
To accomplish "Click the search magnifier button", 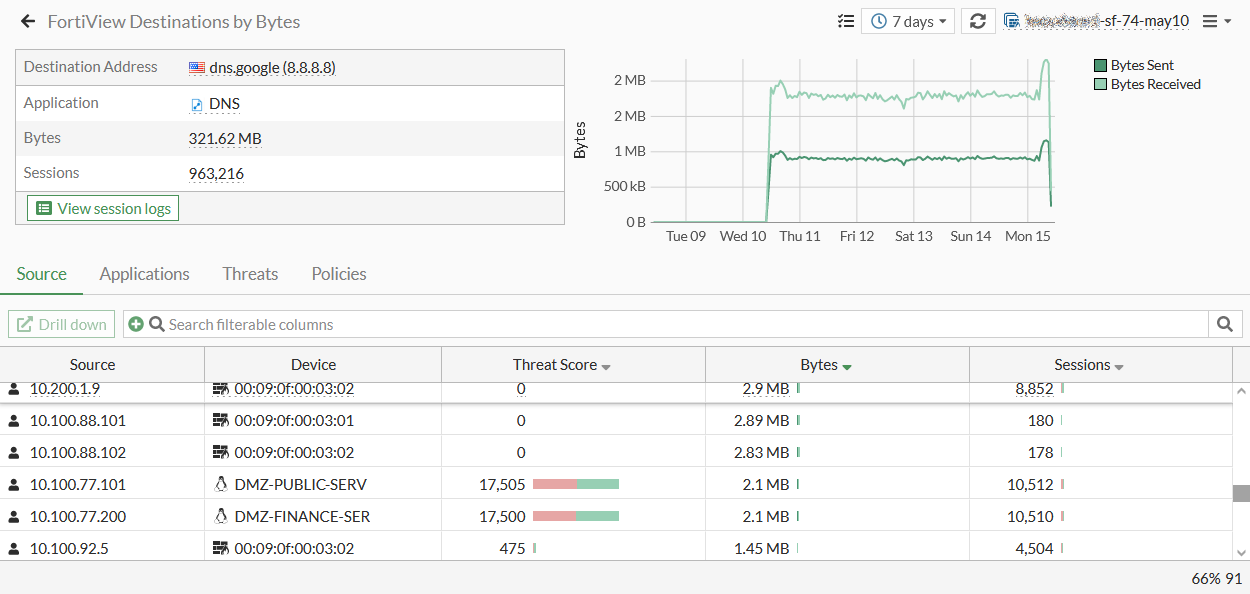I will [x=1225, y=324].
